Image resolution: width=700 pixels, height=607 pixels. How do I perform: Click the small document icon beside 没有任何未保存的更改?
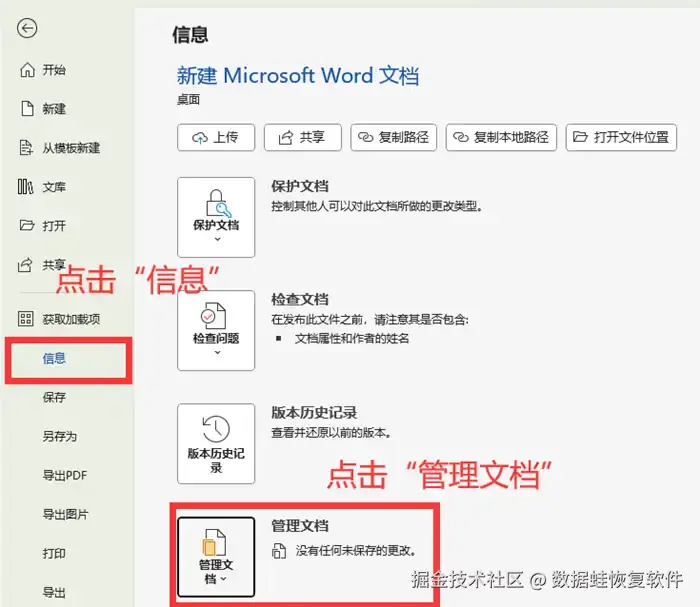click(279, 551)
